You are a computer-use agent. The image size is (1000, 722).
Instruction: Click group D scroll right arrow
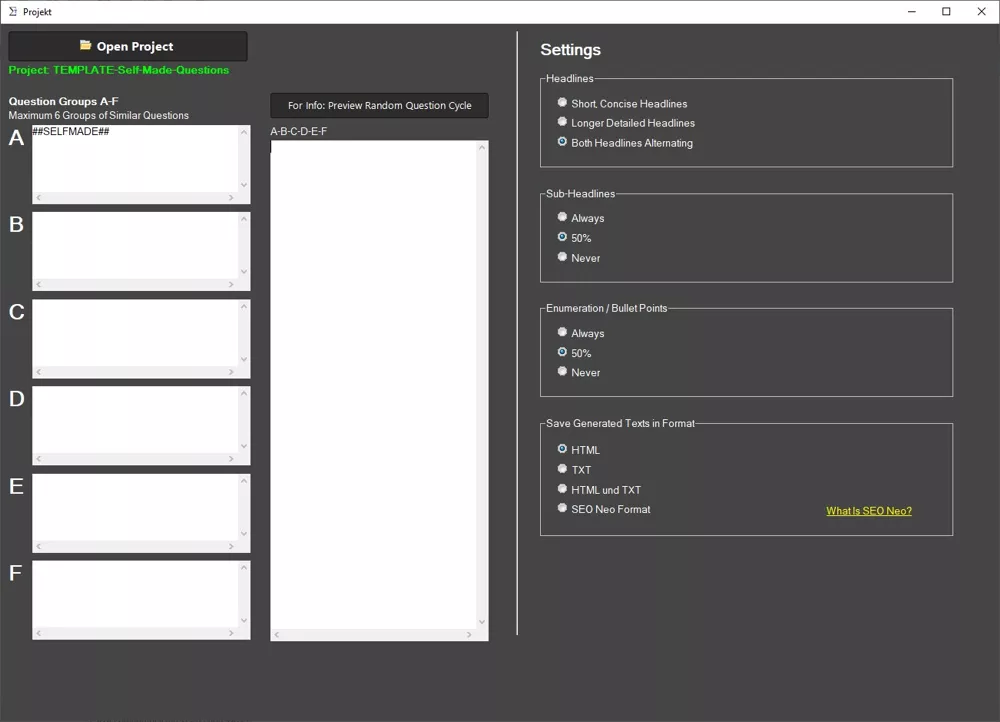[x=231, y=459]
